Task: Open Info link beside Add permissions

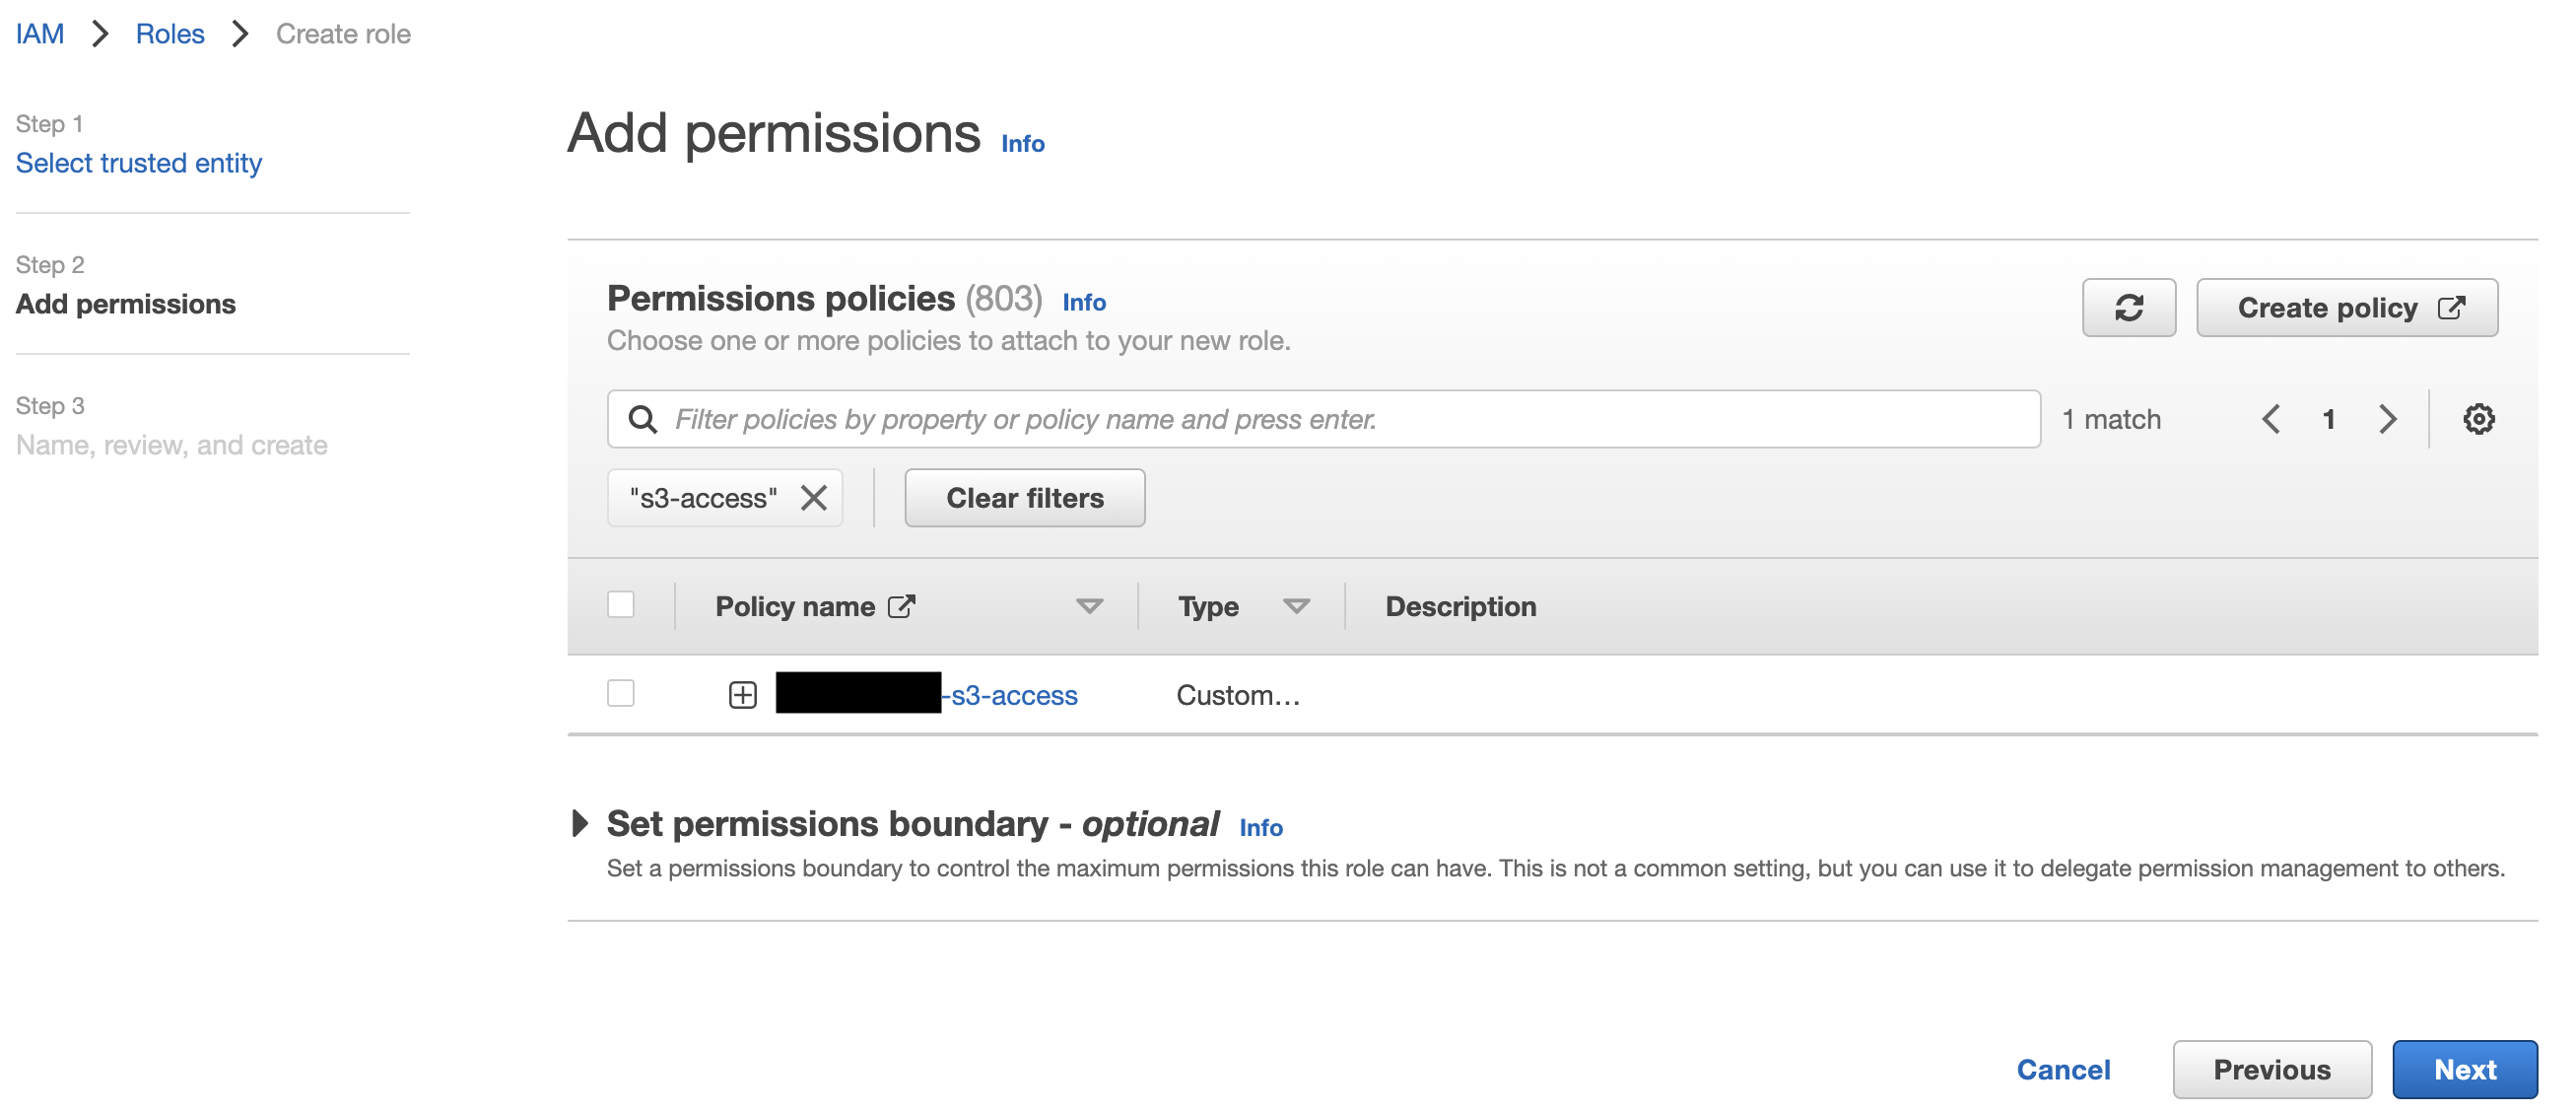Action: click(1022, 144)
